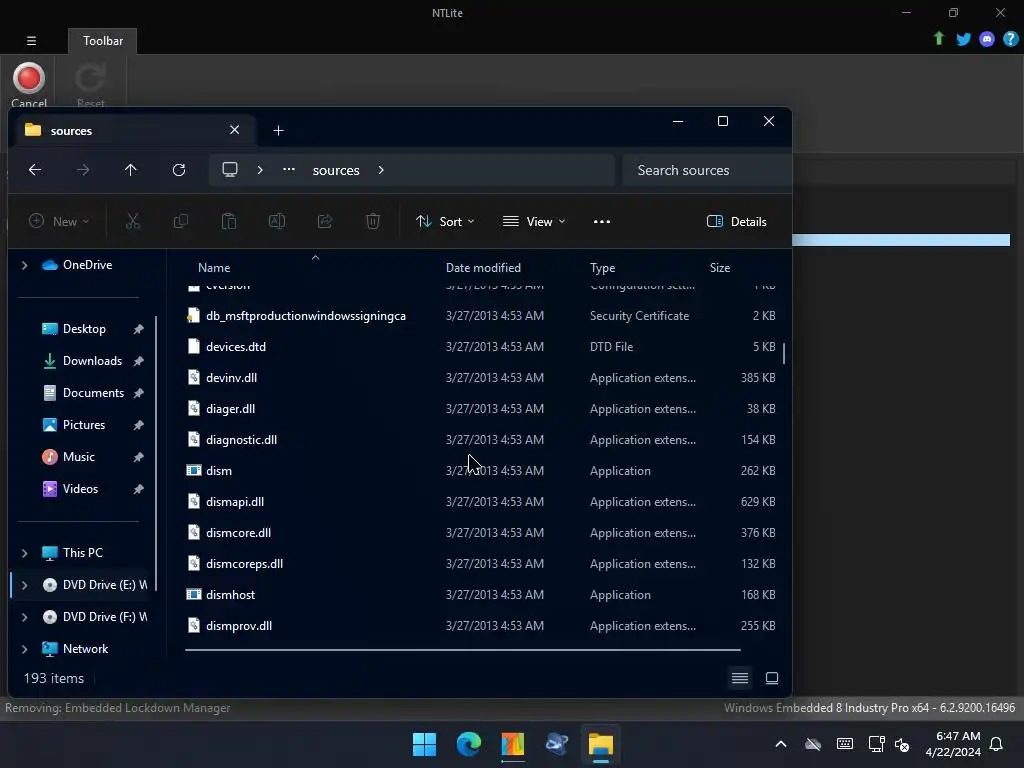Open Videos in the navigation pane
The height and width of the screenshot is (768, 1024).
80,489
